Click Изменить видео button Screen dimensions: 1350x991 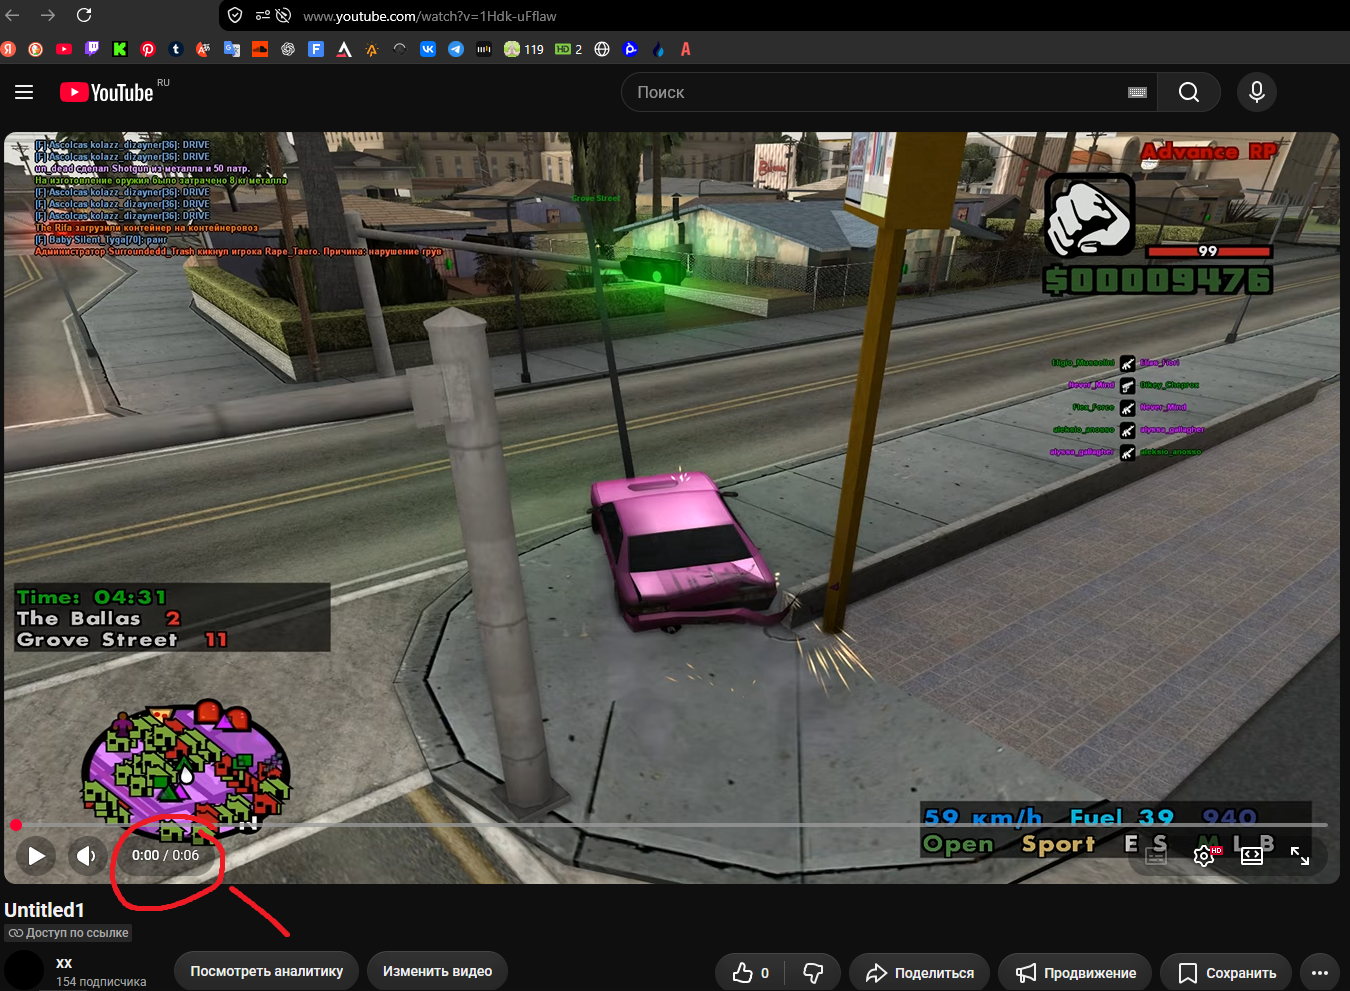point(438,972)
